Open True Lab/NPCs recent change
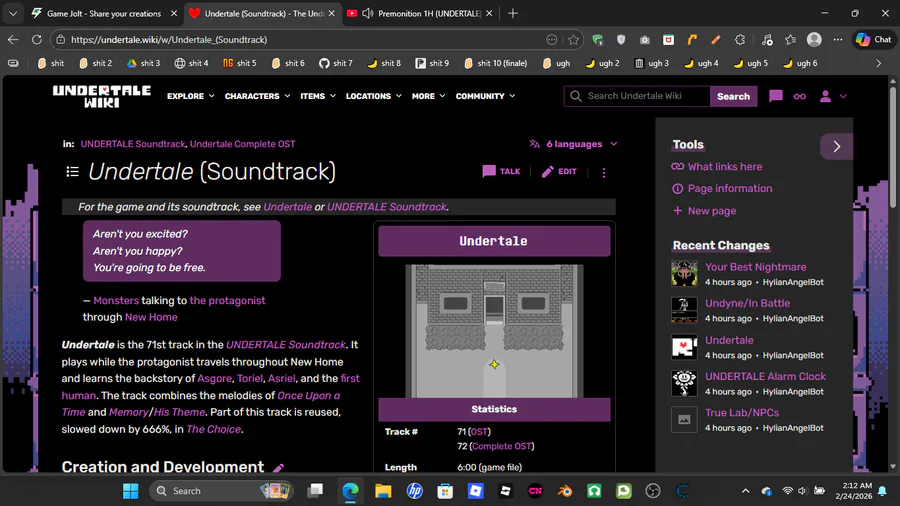The image size is (900, 506). 742,412
